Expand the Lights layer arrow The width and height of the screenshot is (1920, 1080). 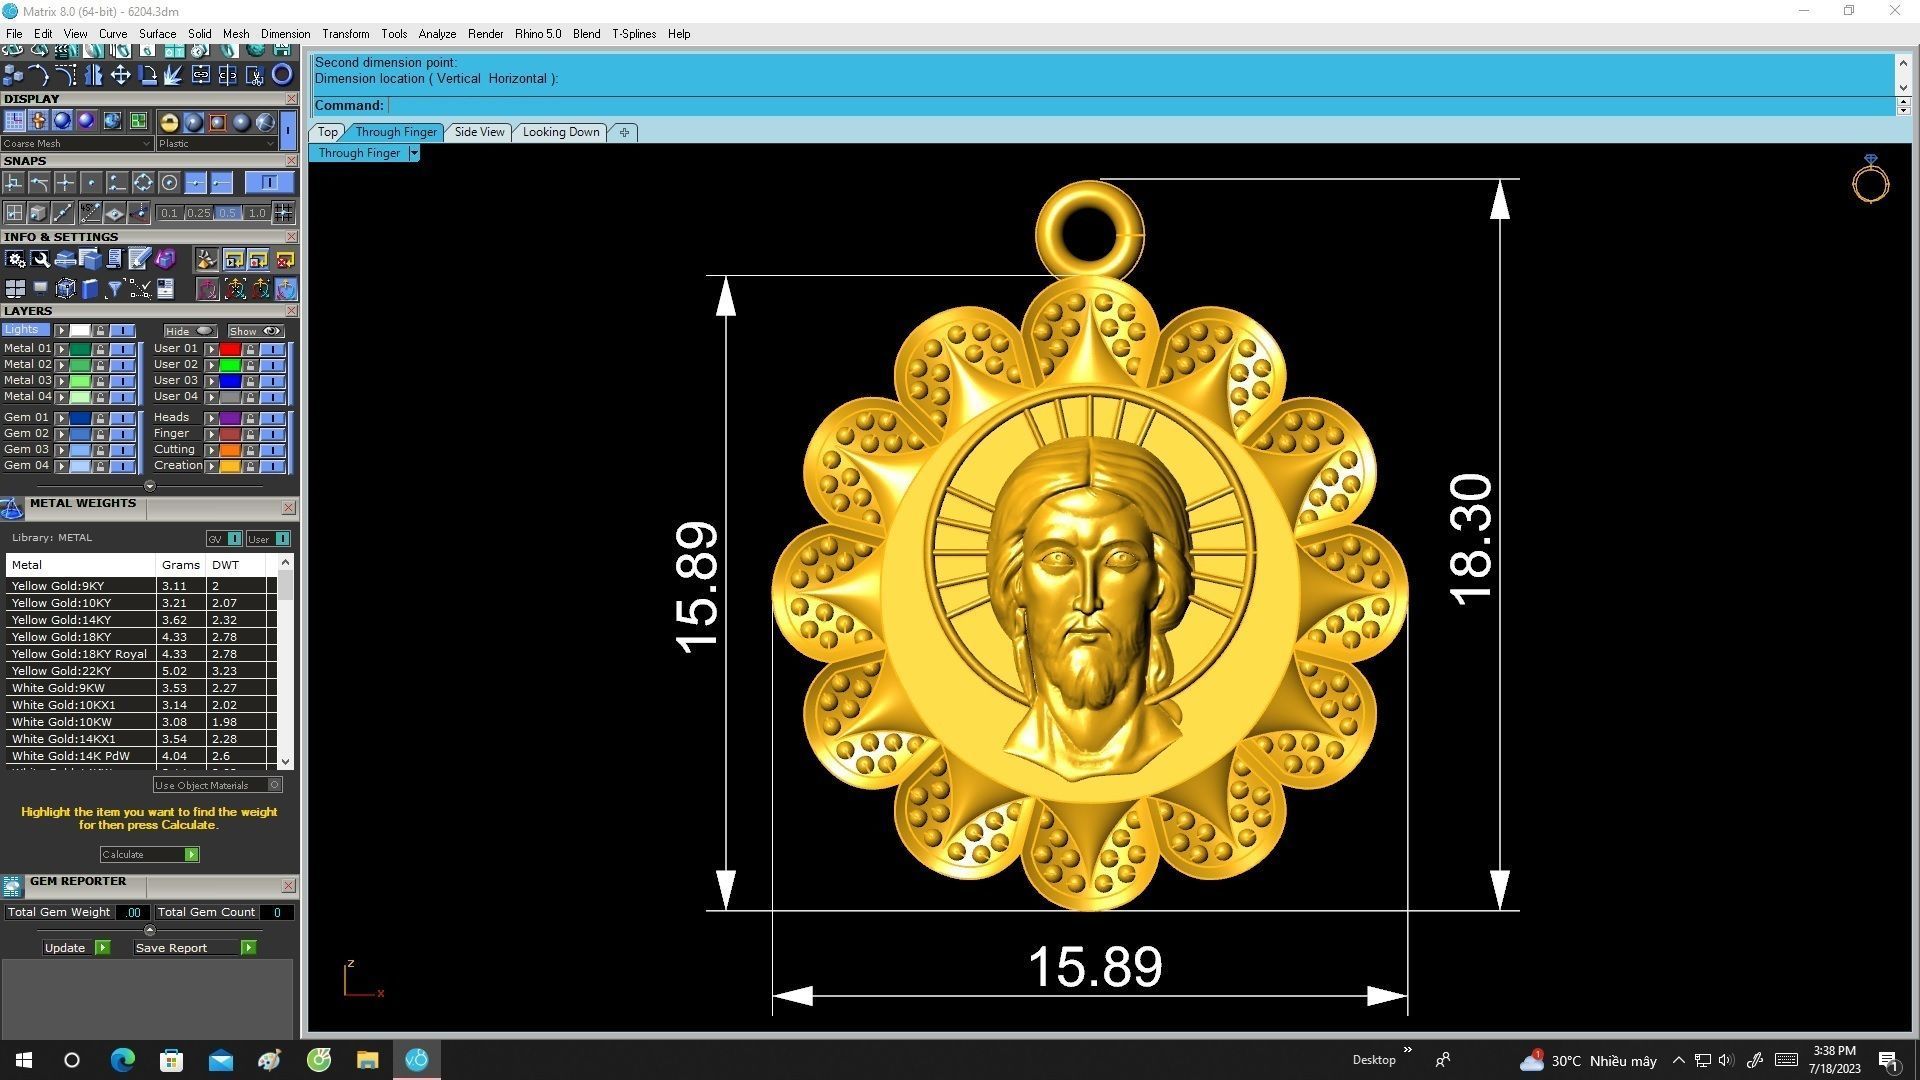click(61, 330)
